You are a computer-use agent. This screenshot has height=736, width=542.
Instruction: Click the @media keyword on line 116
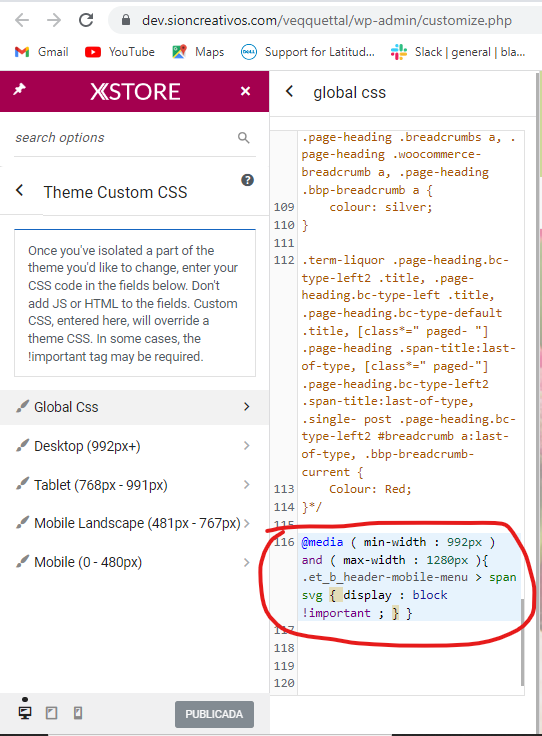tap(322, 542)
